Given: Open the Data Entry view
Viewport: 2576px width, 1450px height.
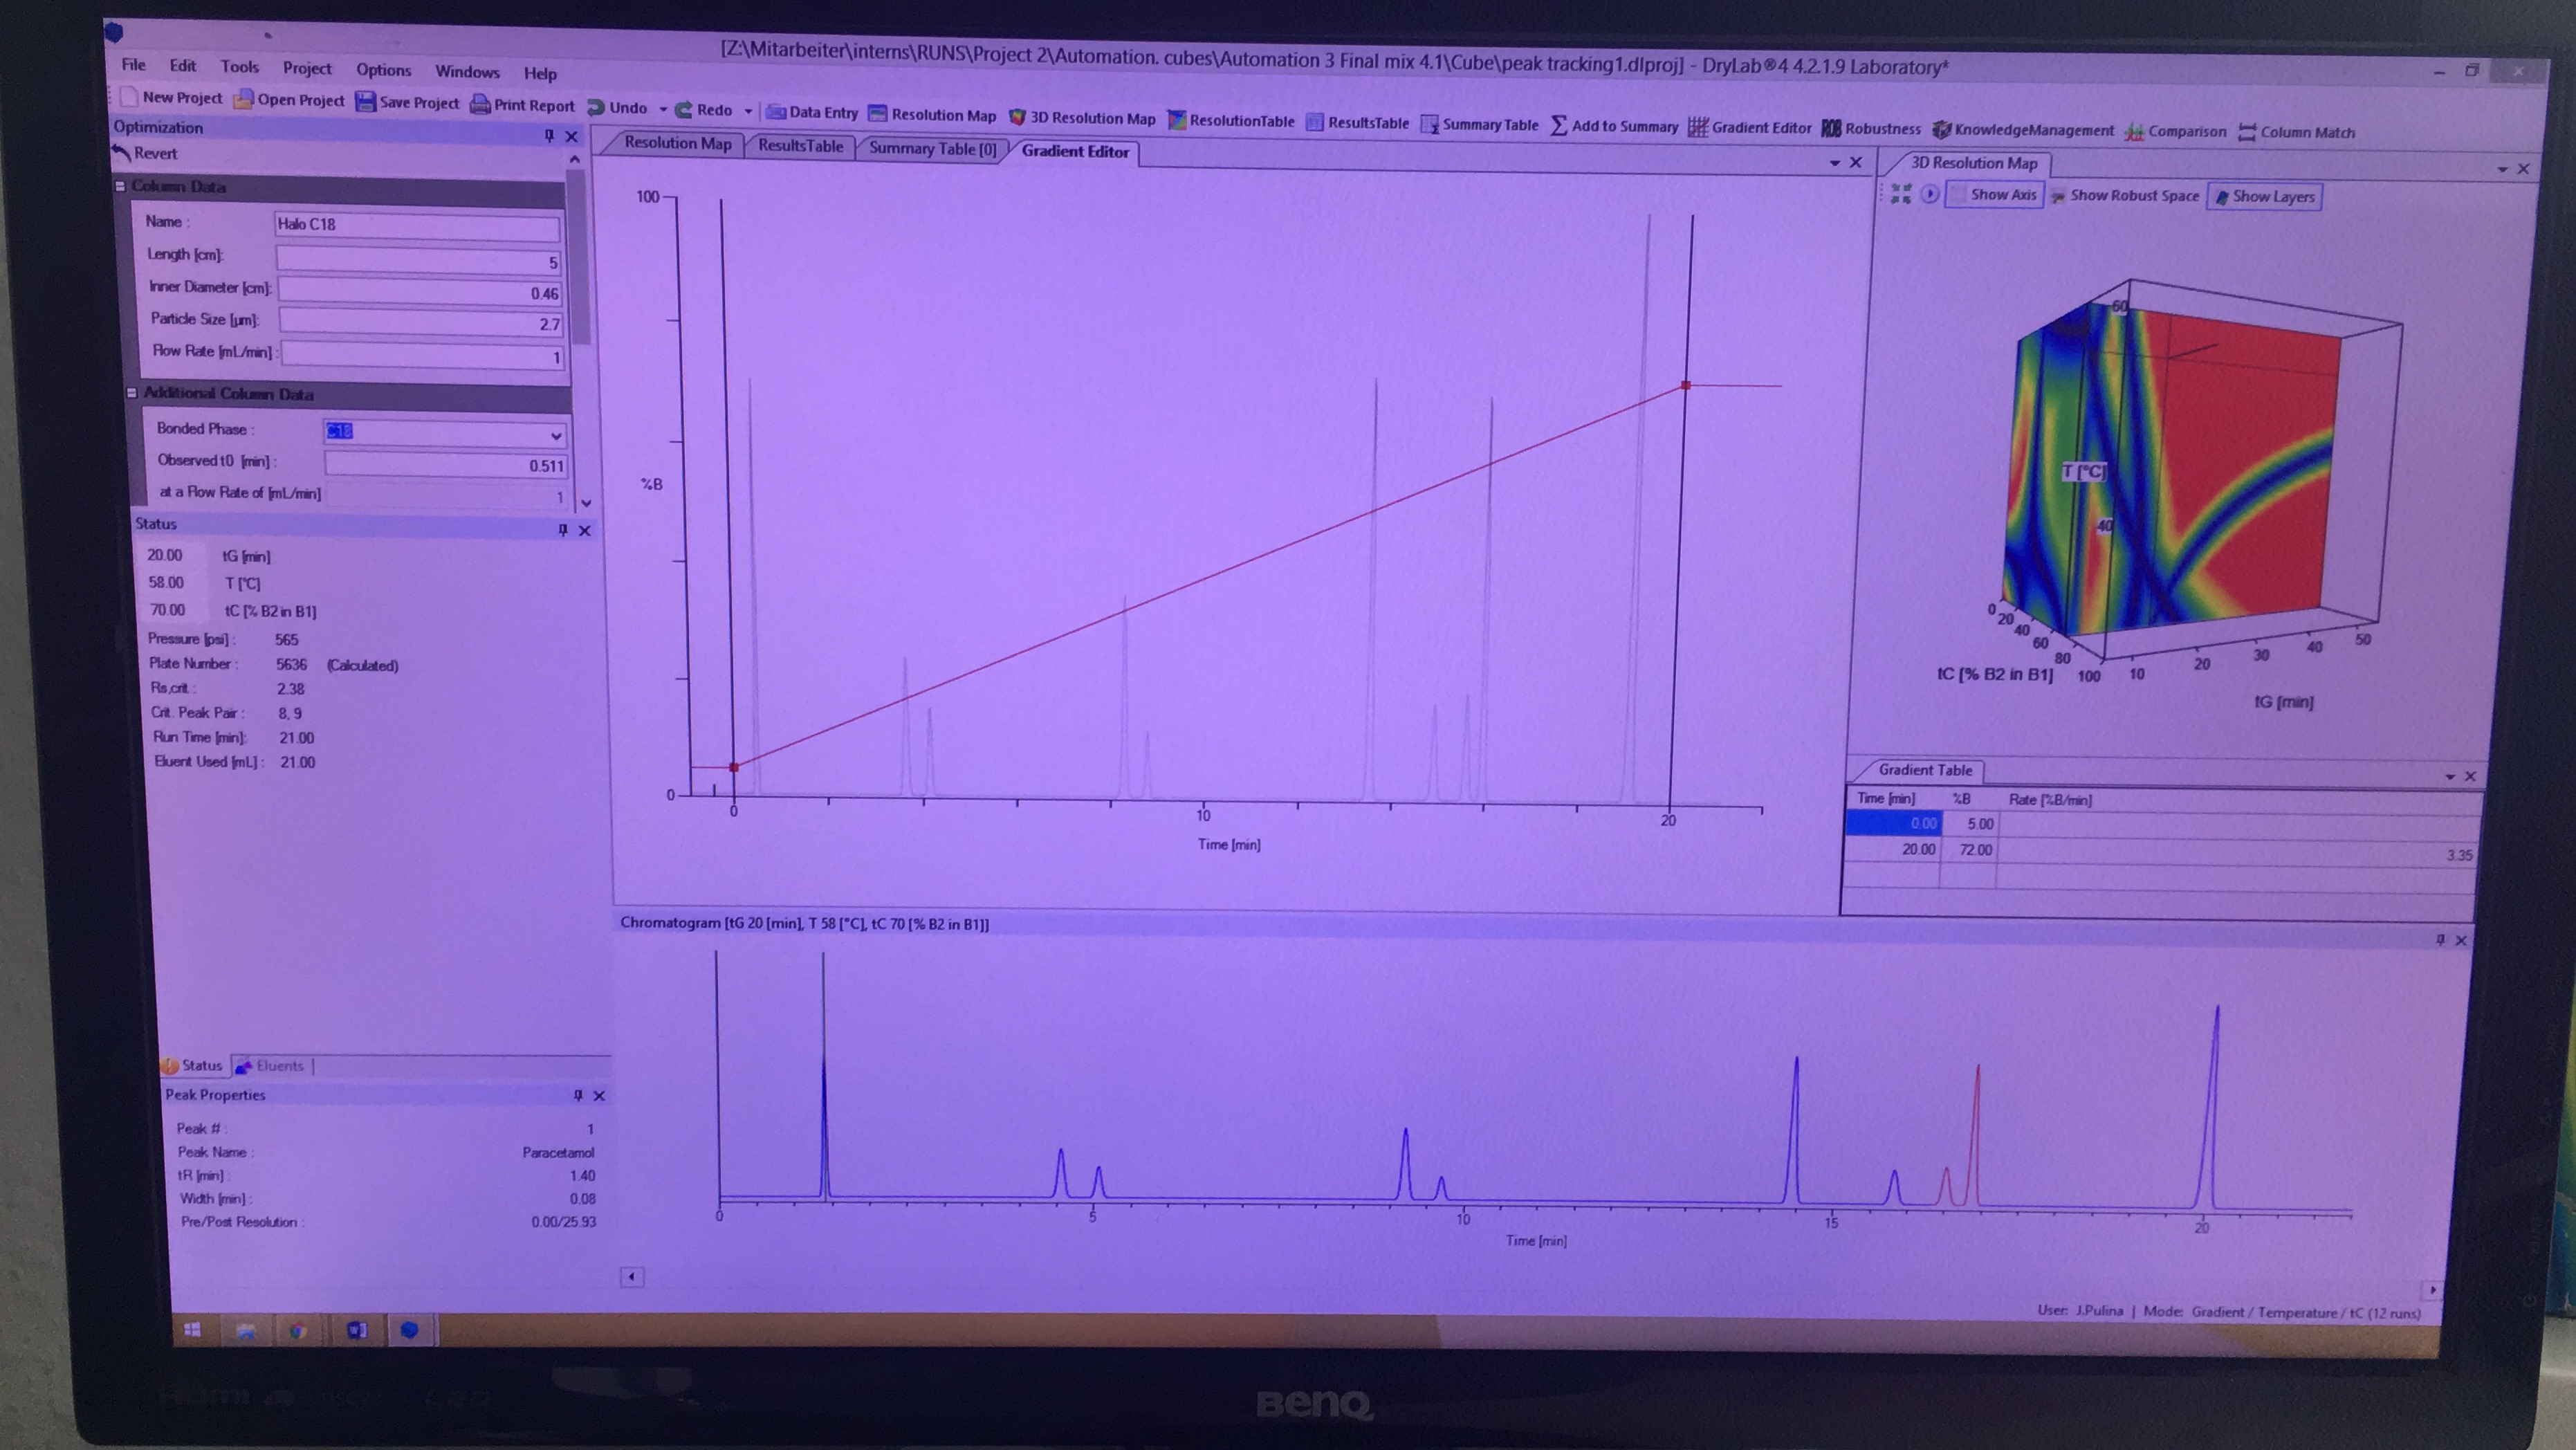Looking at the screenshot, I should point(811,112).
